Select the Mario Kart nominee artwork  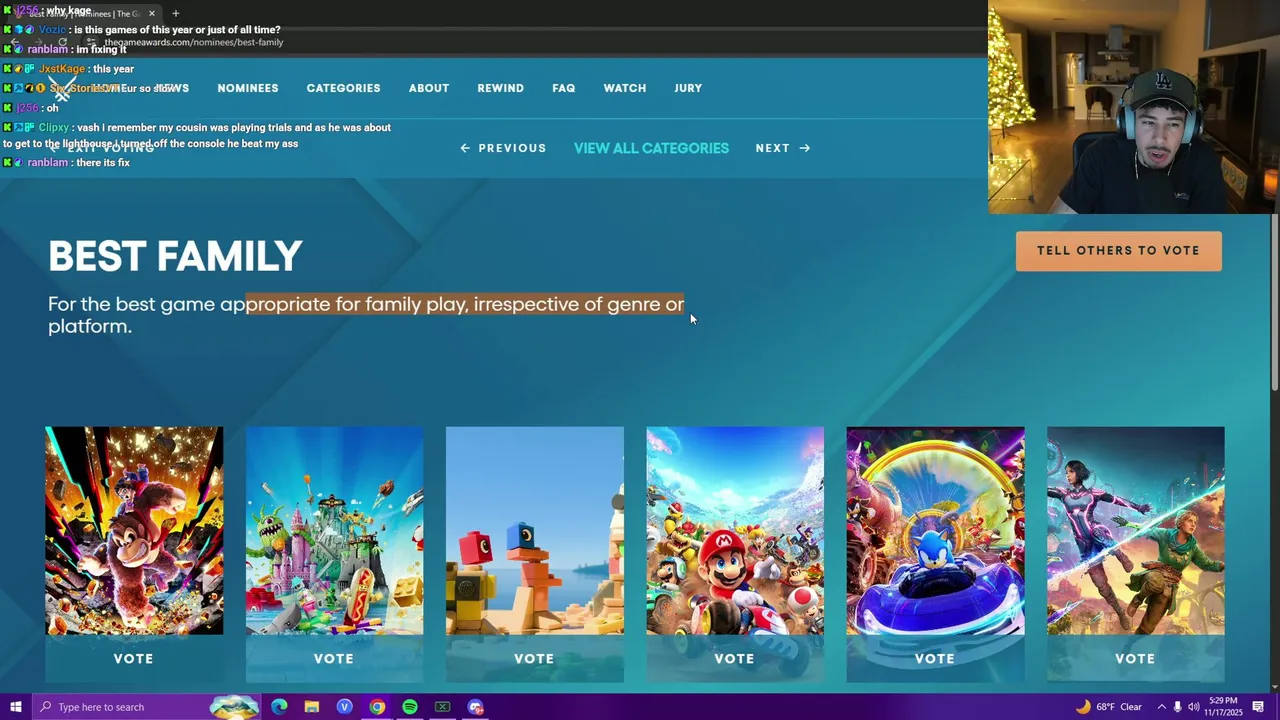tap(735, 531)
